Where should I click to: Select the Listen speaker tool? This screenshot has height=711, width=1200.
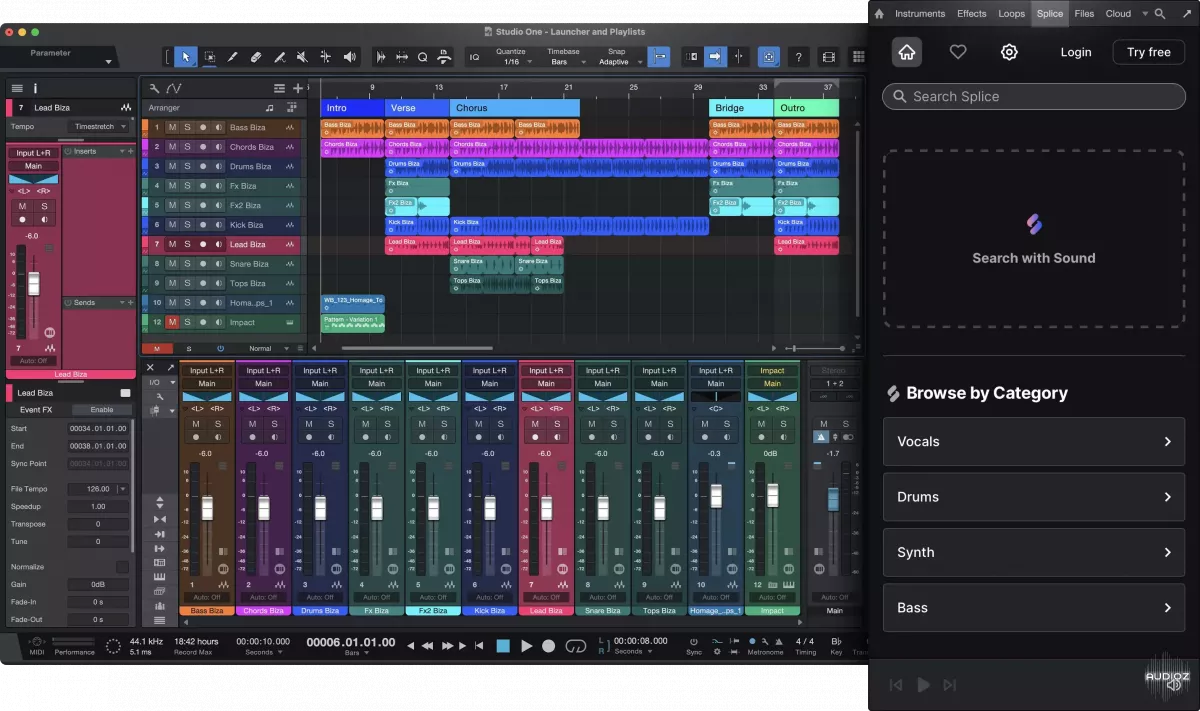point(349,57)
